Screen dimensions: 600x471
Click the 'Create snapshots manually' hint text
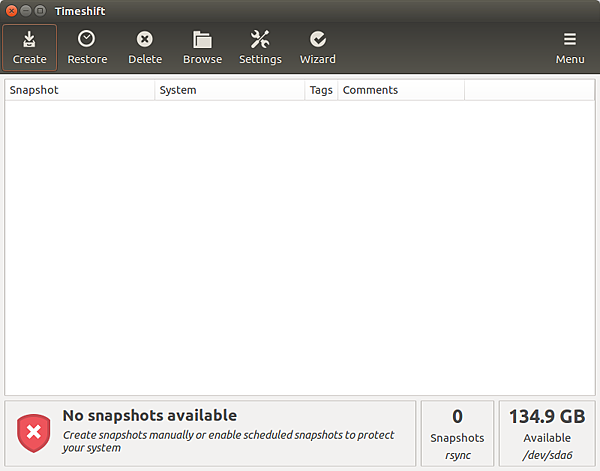228,441
